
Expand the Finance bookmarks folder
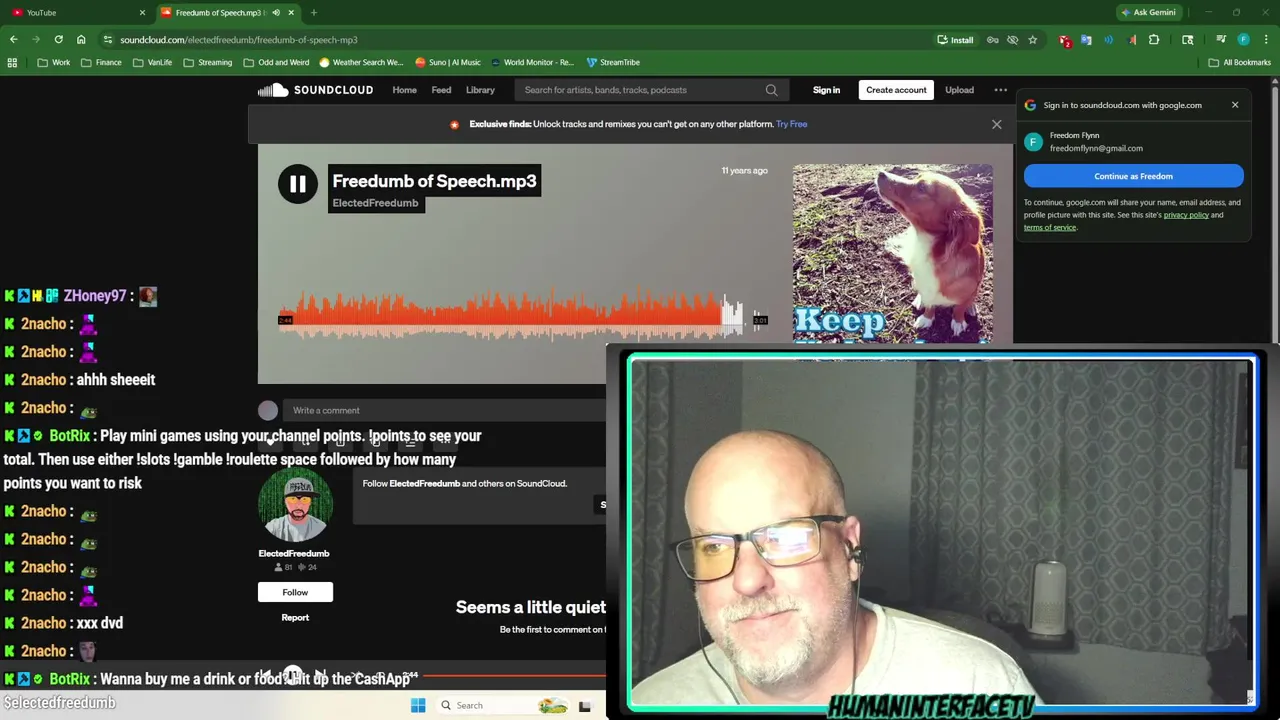coord(100,62)
